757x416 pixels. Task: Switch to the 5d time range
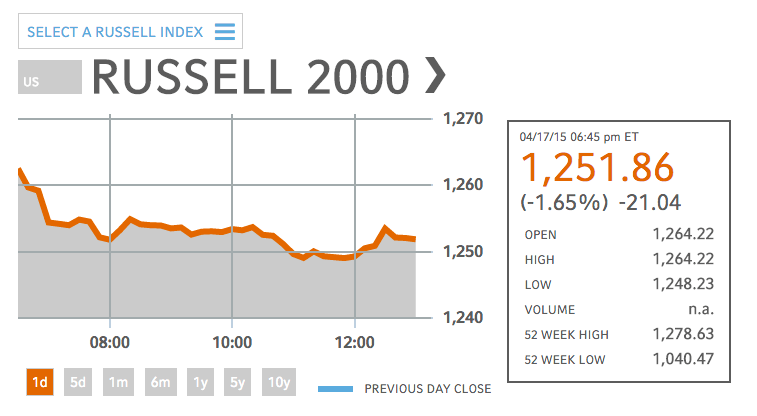click(x=78, y=382)
